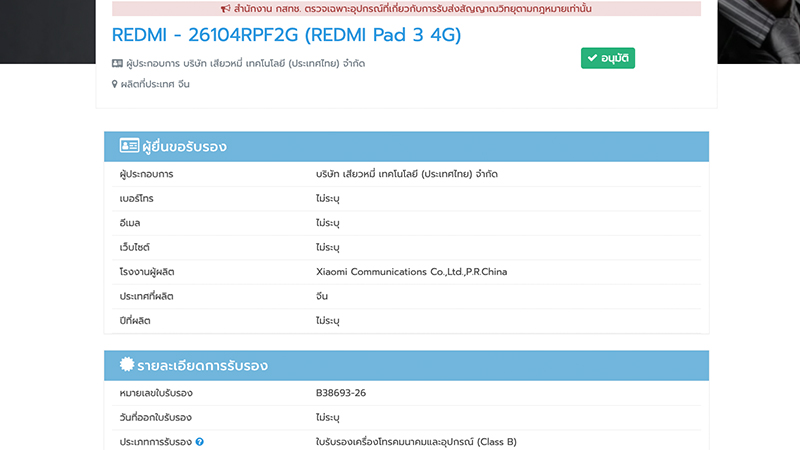Viewport: 800px width, 450px height.
Task: Click the certificate badge icon in the รายละเอียดการรับรอง header
Action: (x=127, y=364)
